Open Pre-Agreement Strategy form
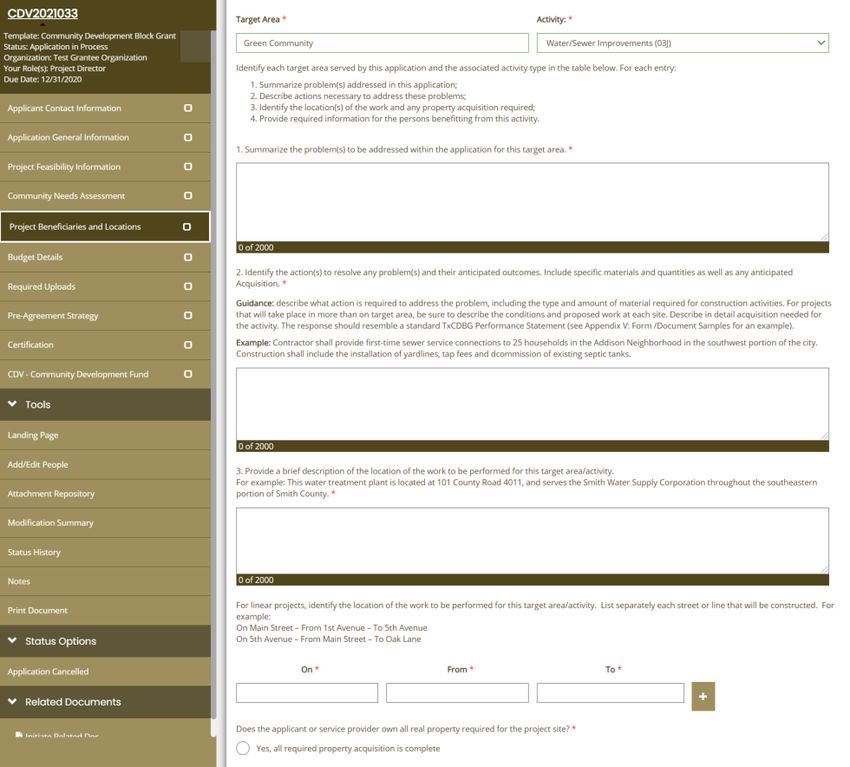 click(x=53, y=315)
